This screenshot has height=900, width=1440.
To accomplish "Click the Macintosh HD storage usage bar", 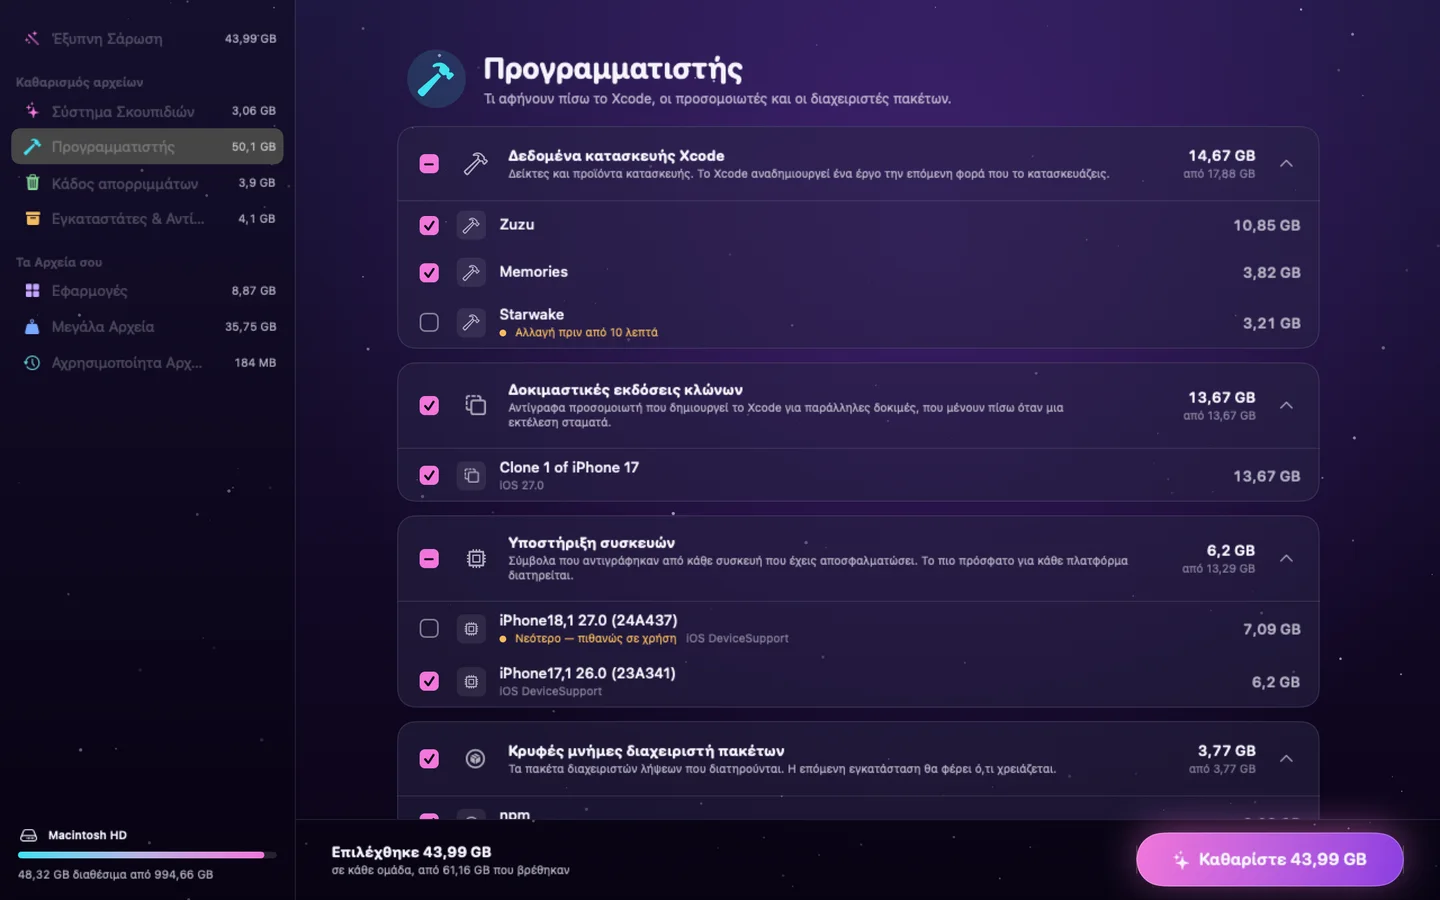I will [147, 855].
